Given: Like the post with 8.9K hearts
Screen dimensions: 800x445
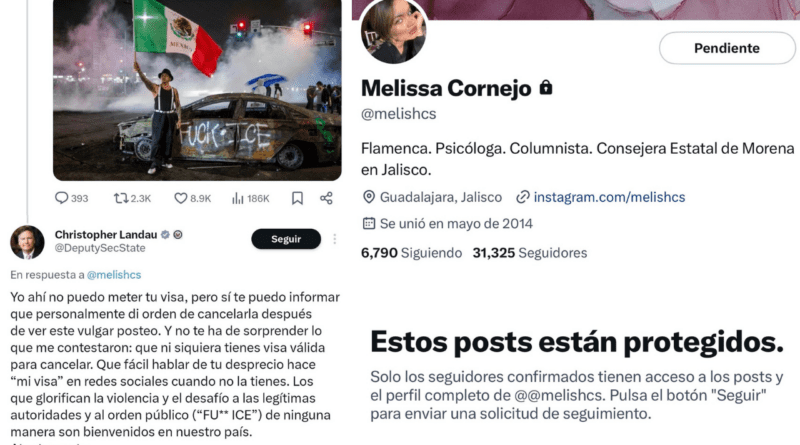Looking at the screenshot, I should coord(181,198).
